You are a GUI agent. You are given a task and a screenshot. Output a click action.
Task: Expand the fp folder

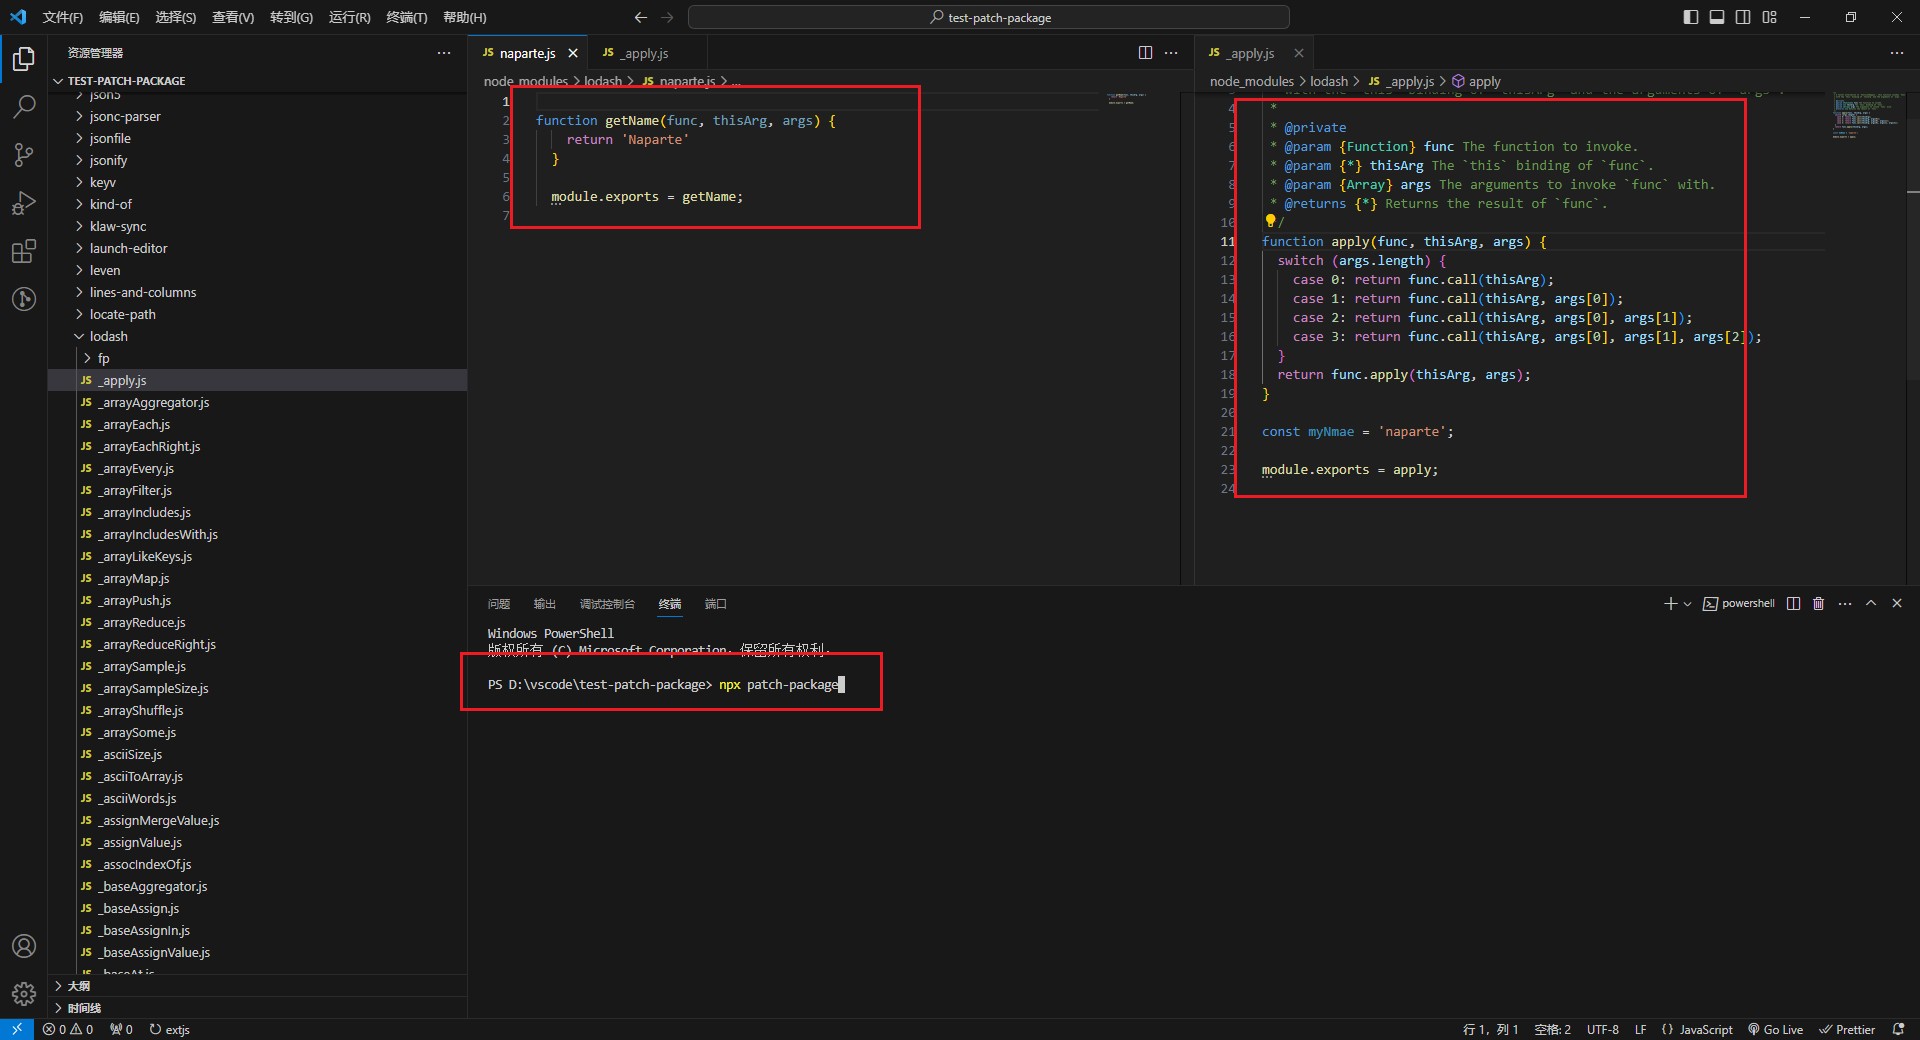(103, 359)
